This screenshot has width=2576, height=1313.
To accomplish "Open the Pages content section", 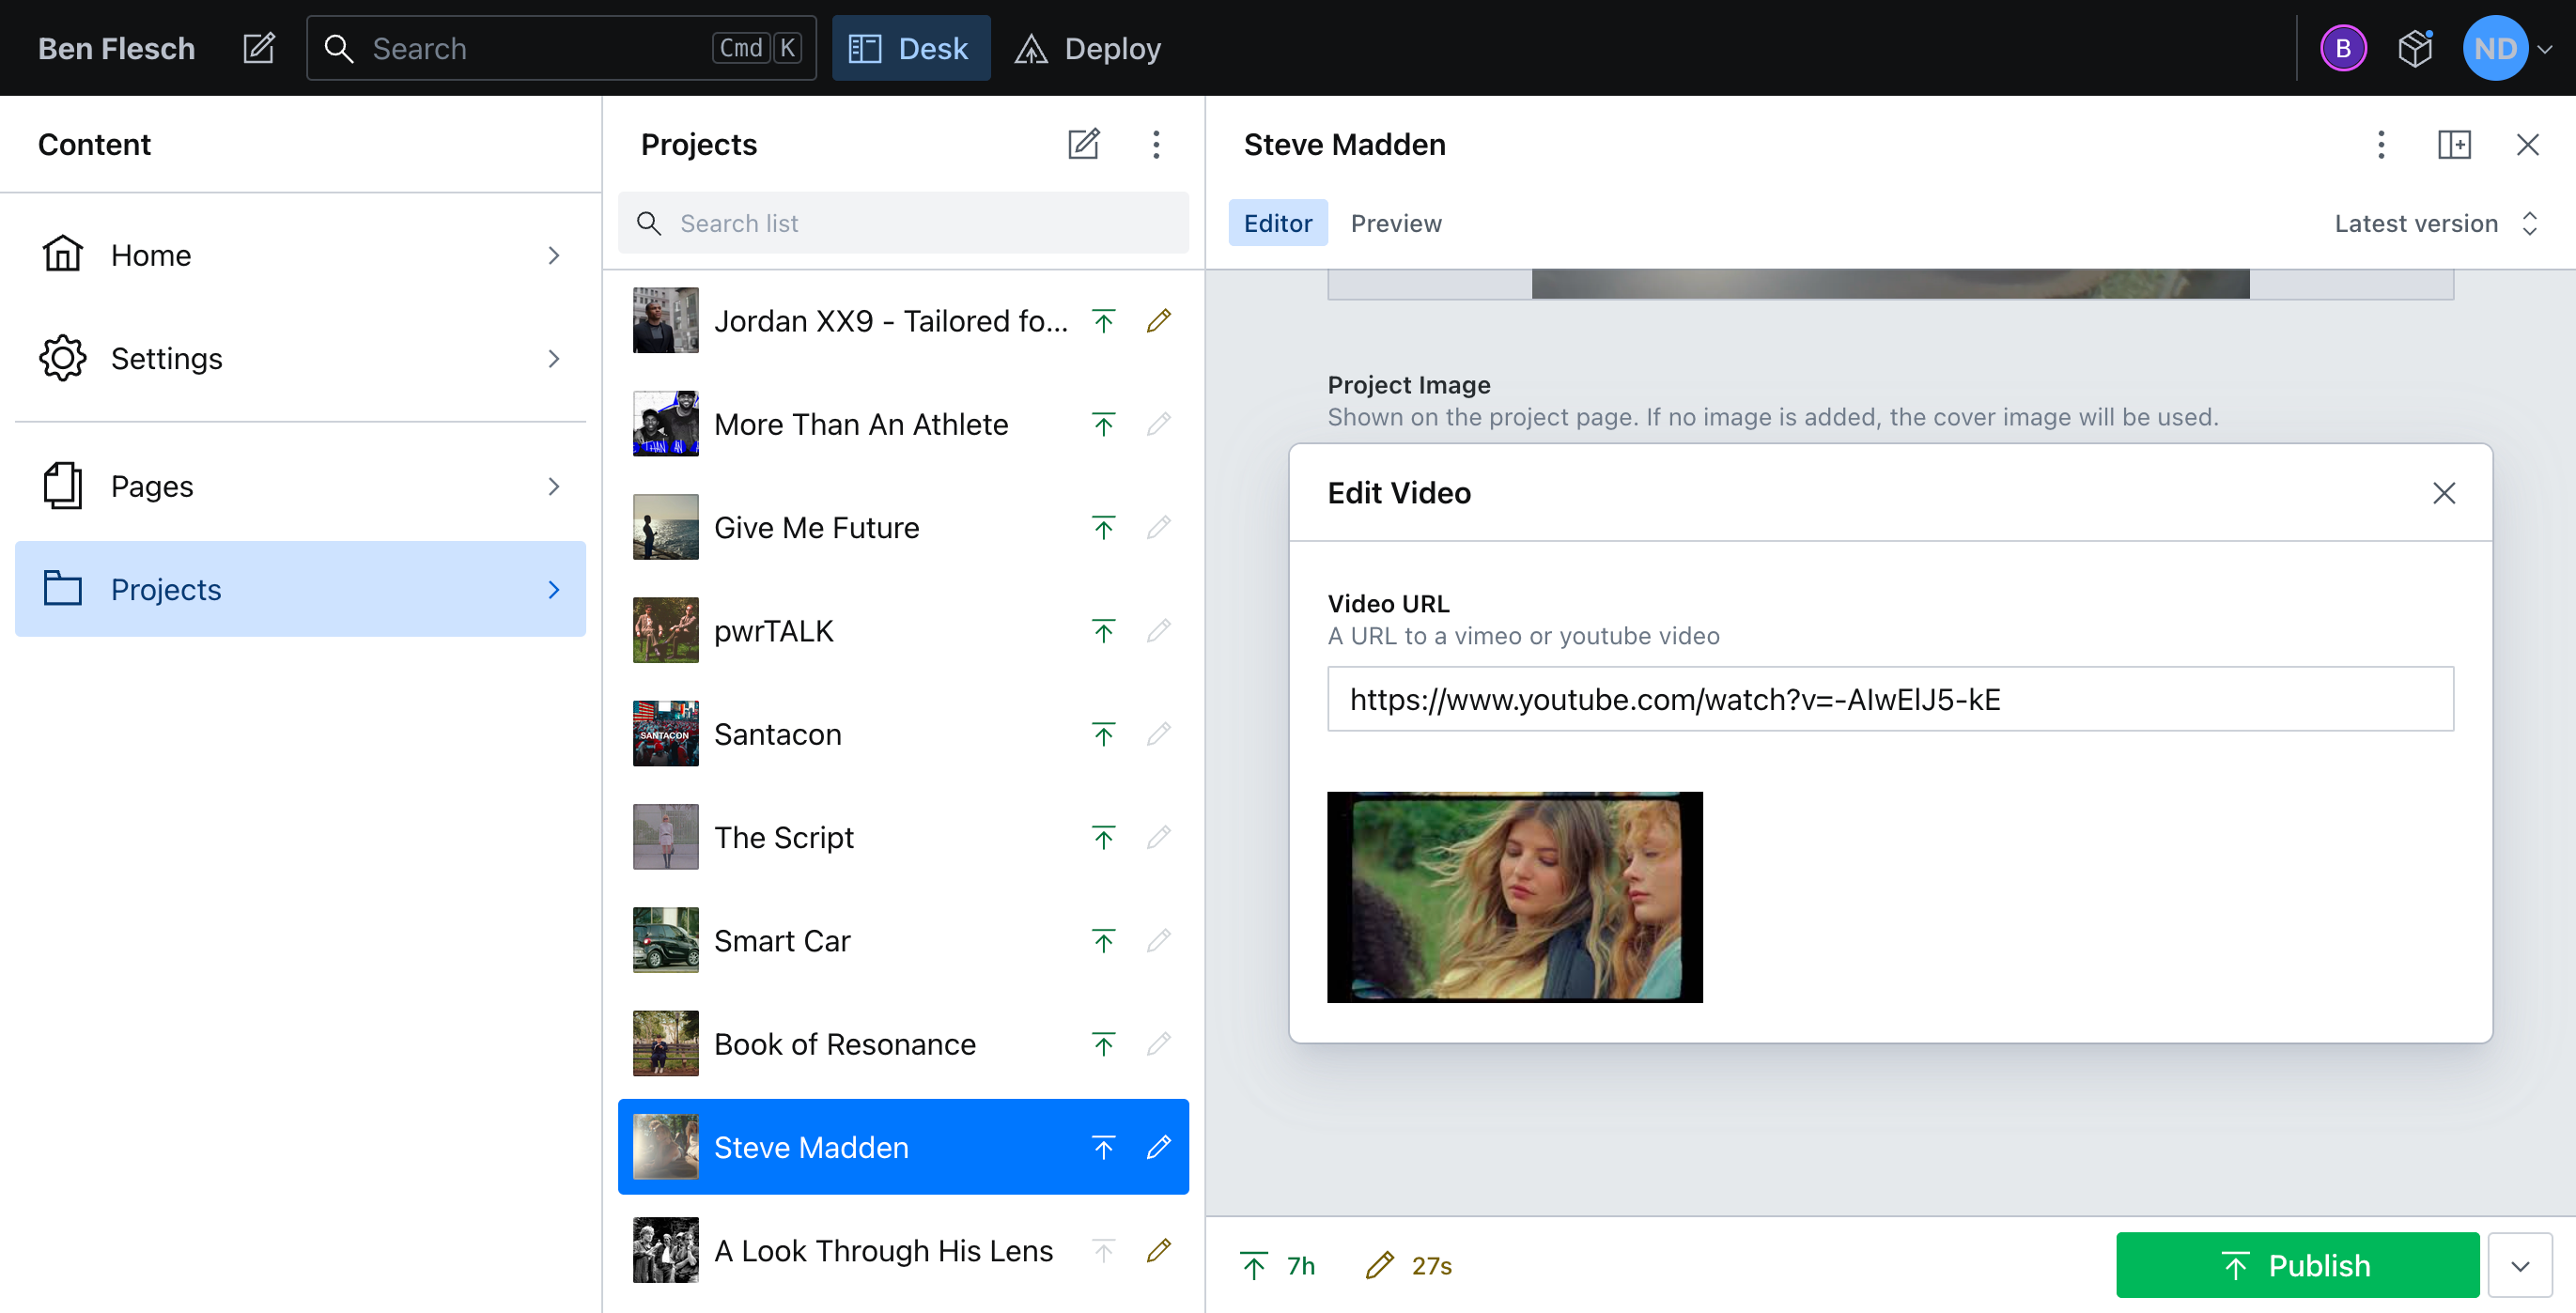I will (300, 486).
